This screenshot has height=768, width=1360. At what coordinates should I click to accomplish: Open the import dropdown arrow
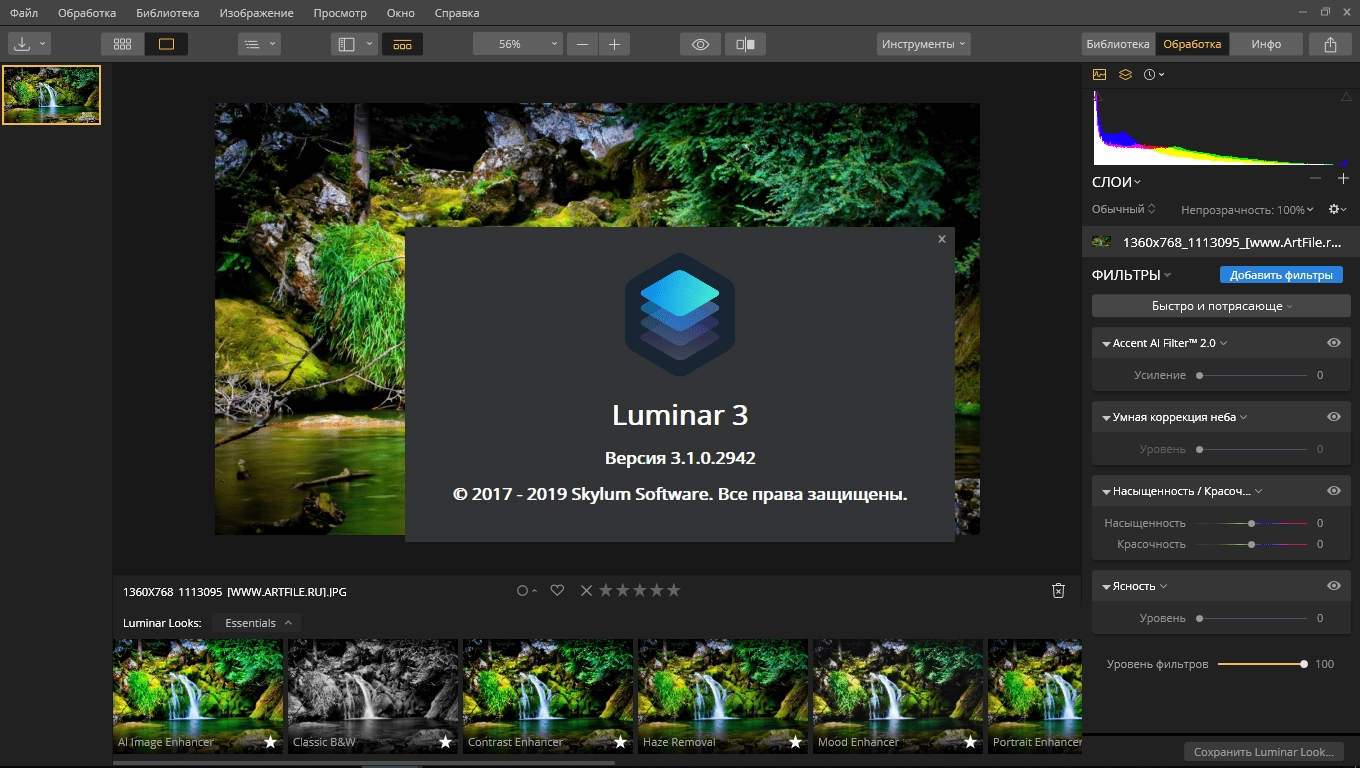click(43, 44)
